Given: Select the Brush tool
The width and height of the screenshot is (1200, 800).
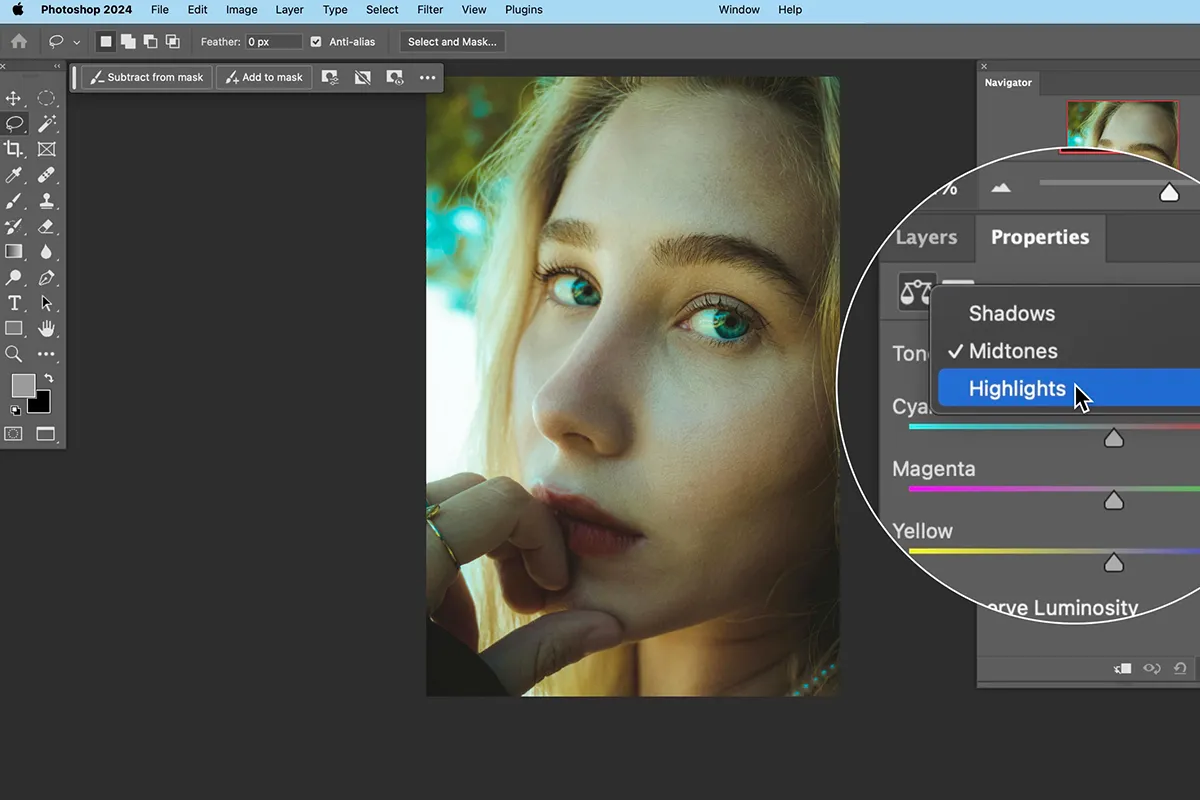Looking at the screenshot, I should pyautogui.click(x=14, y=201).
